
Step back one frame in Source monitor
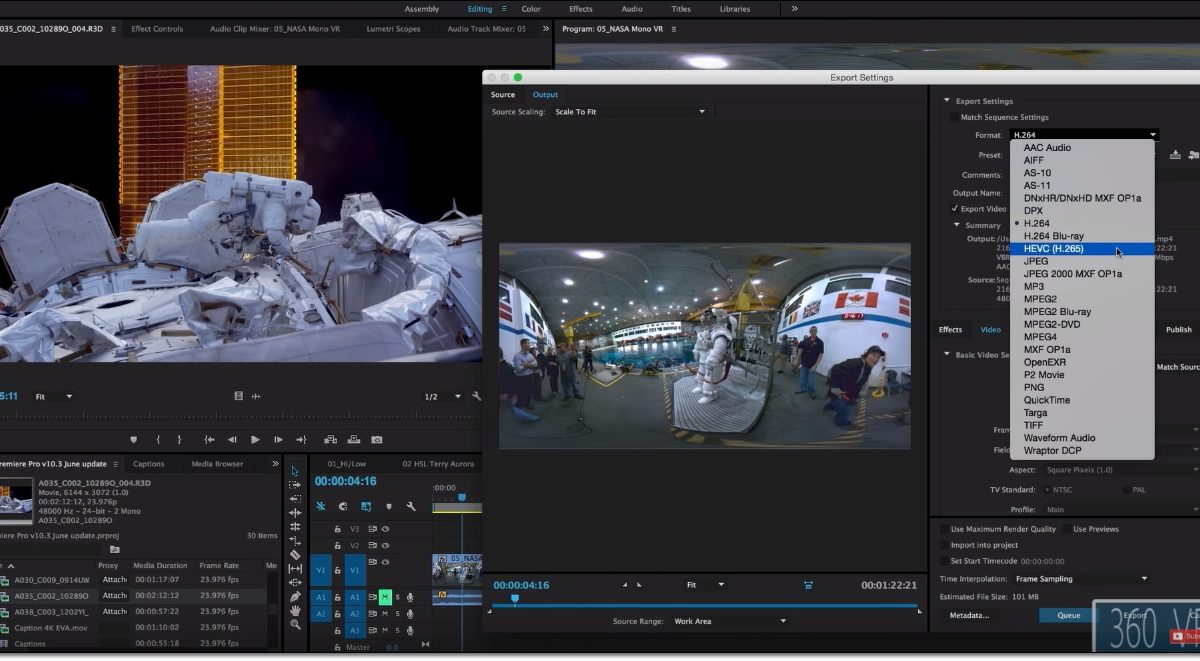pos(232,439)
